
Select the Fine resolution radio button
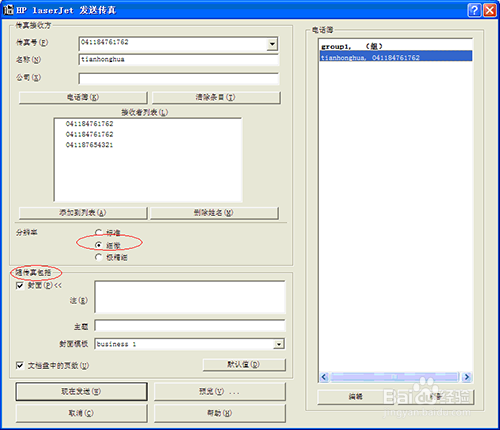(98, 245)
